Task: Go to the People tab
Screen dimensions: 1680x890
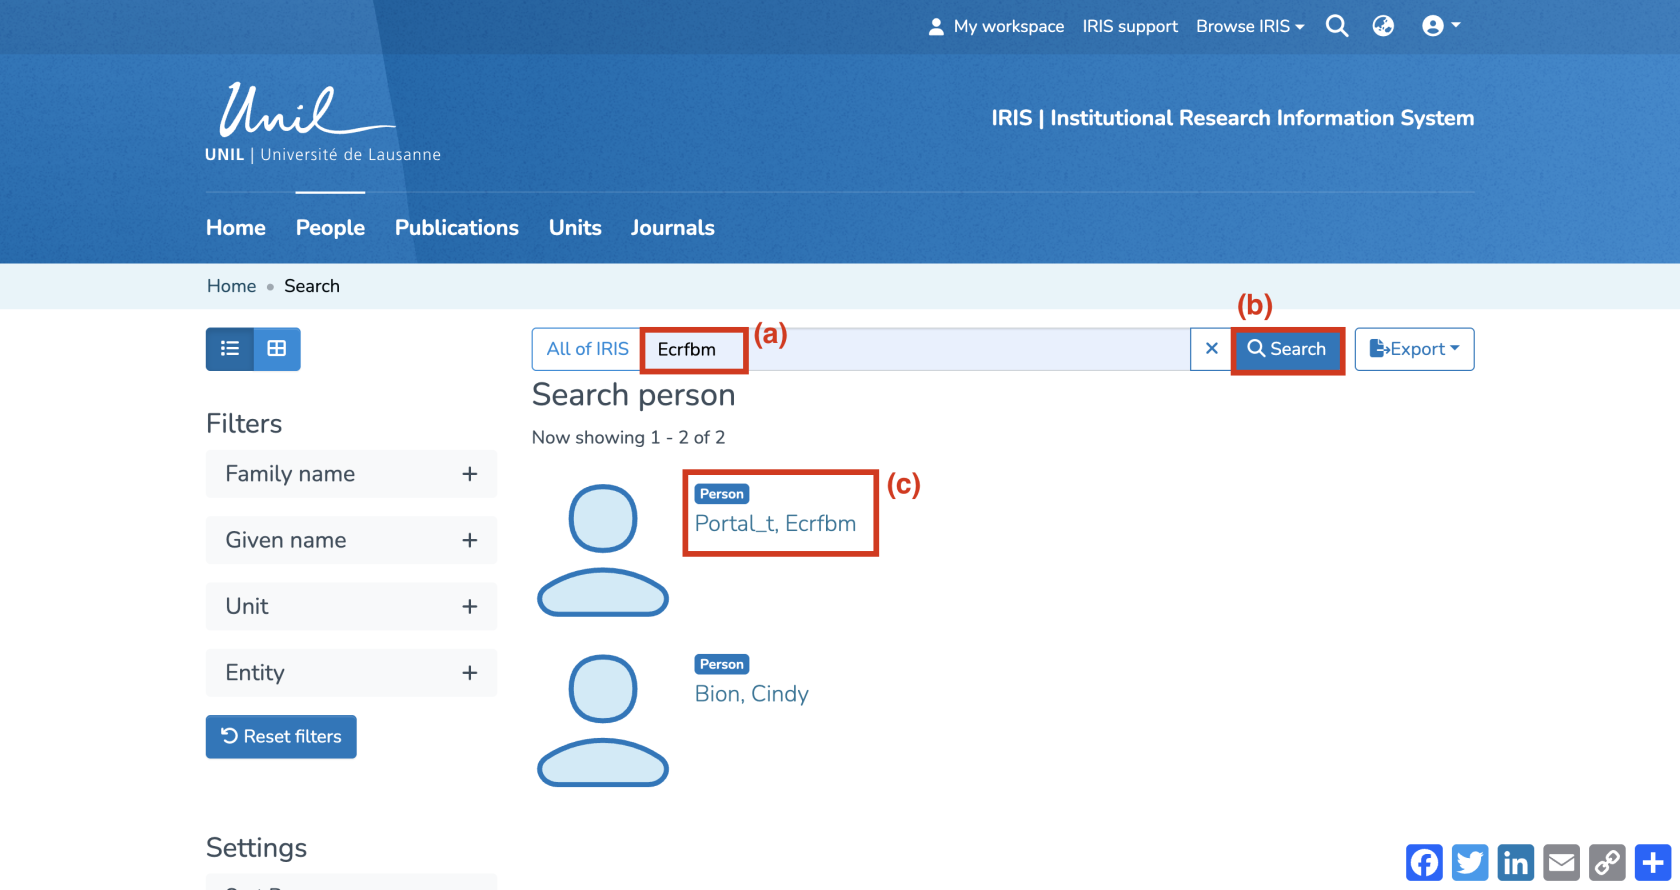Action: 330,228
